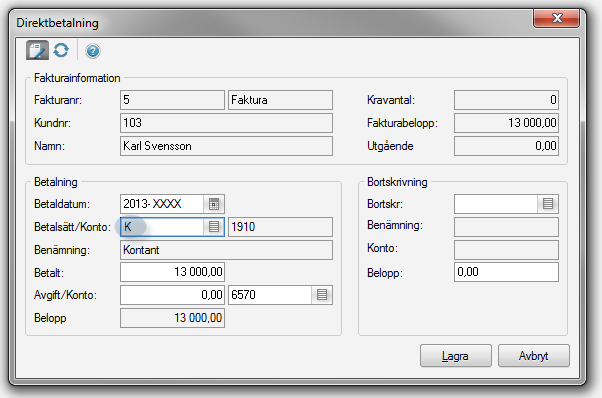The image size is (602, 398).
Task: Click the Fakturabelopp field
Action: [x=506, y=123]
